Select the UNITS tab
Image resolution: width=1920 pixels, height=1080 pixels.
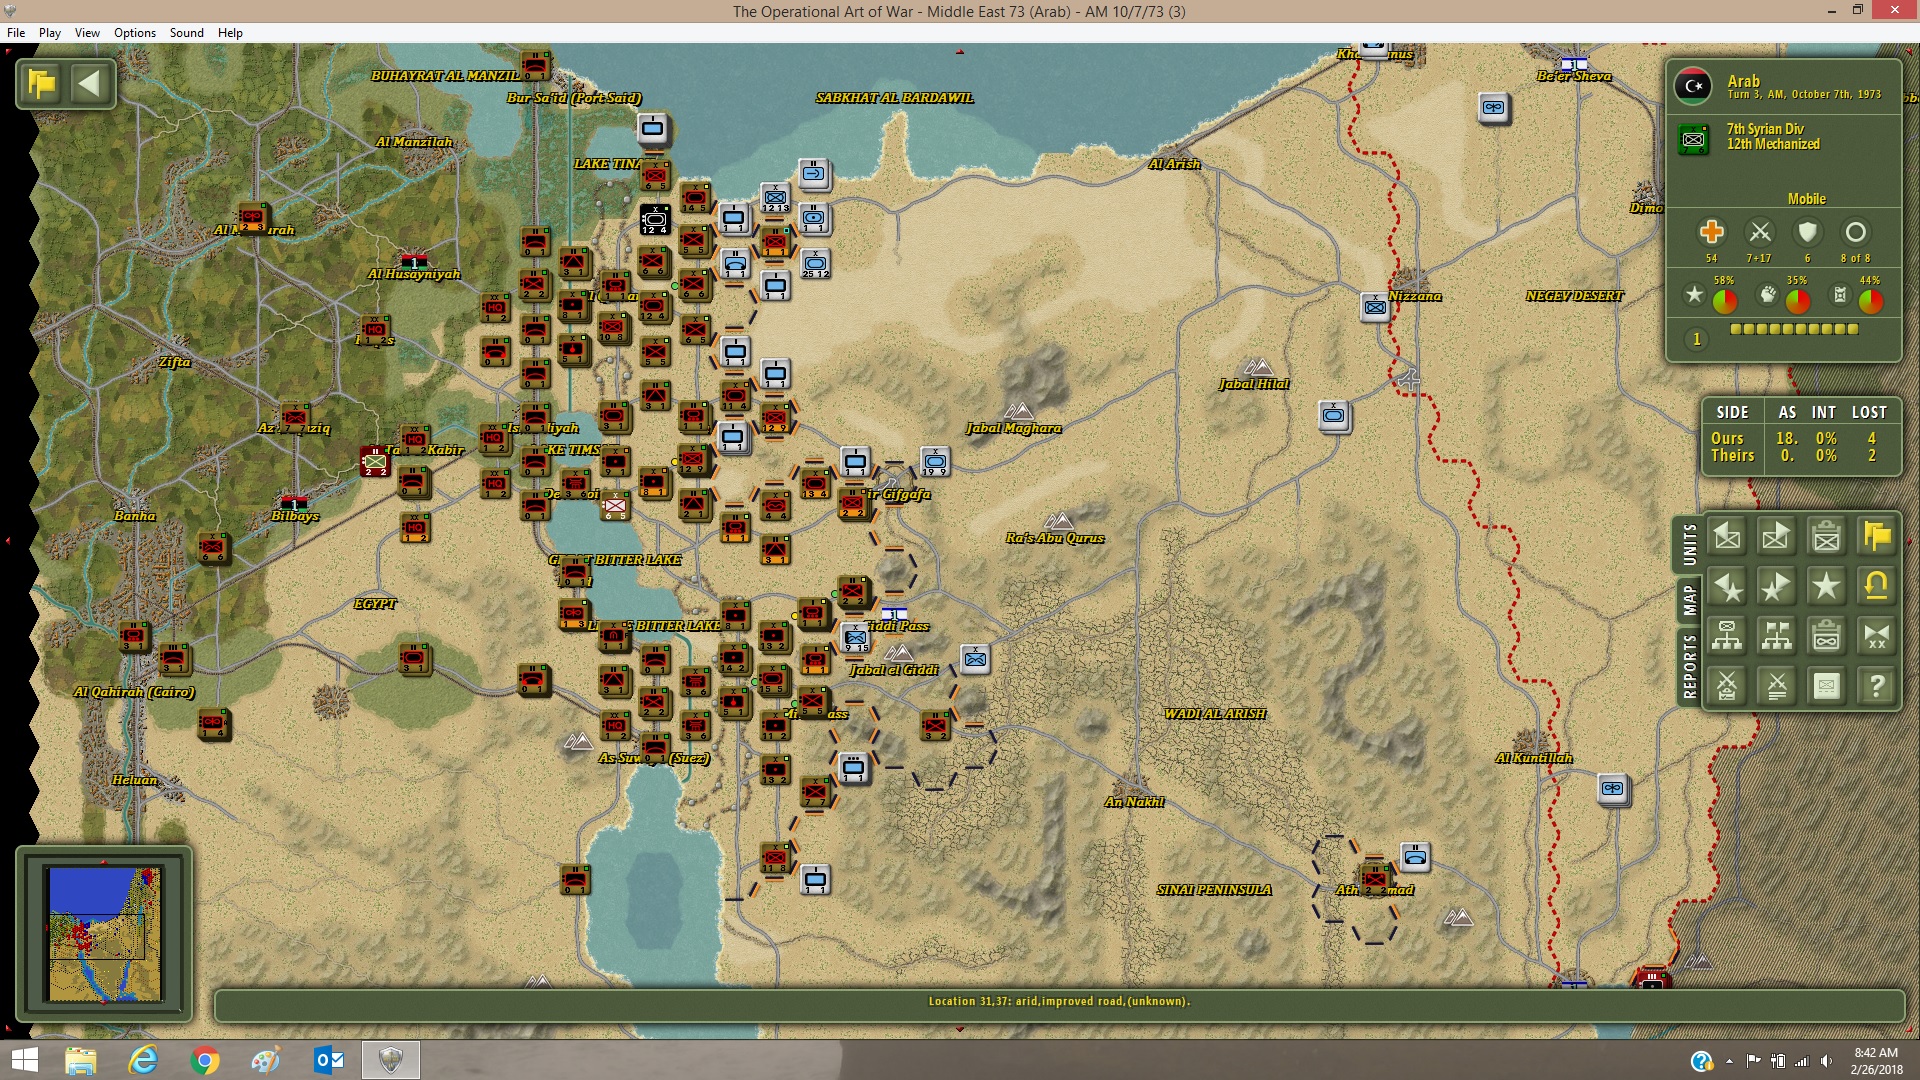pyautogui.click(x=1689, y=545)
